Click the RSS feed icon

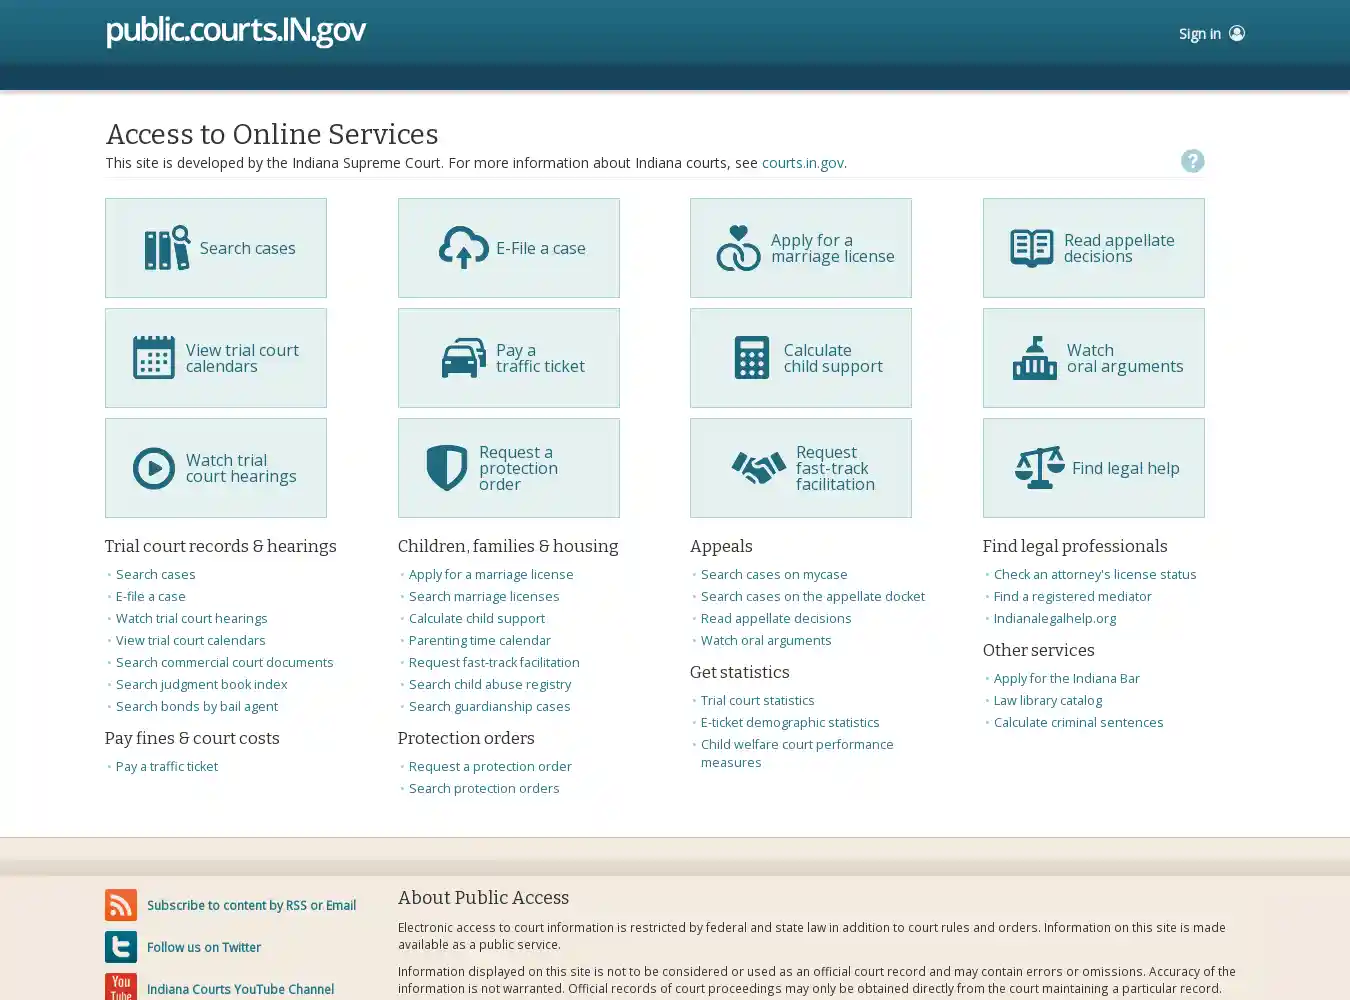click(121, 905)
